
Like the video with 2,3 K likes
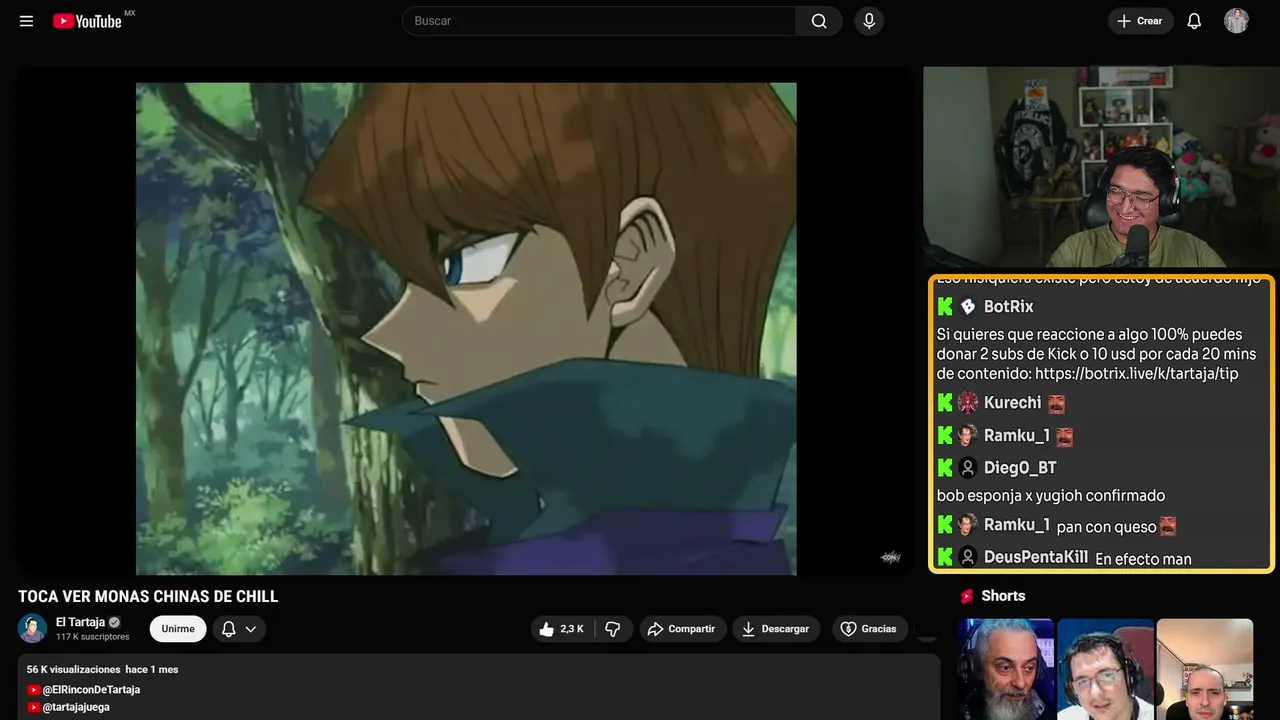pyautogui.click(x=563, y=629)
